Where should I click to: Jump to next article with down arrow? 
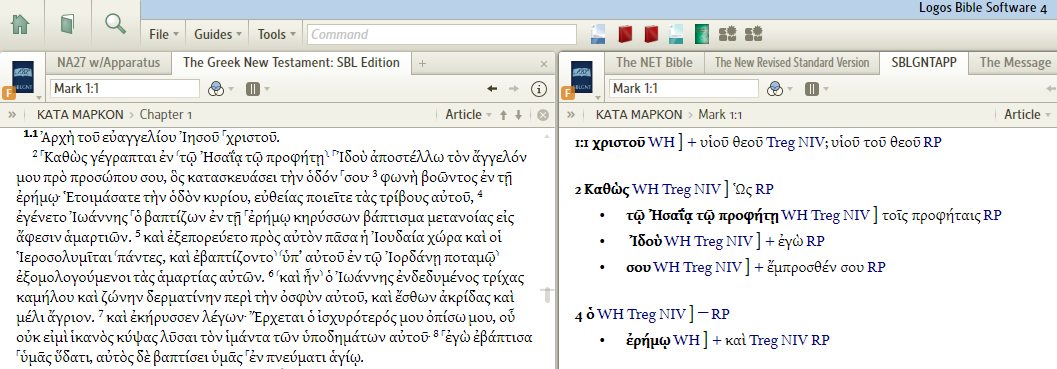(518, 115)
